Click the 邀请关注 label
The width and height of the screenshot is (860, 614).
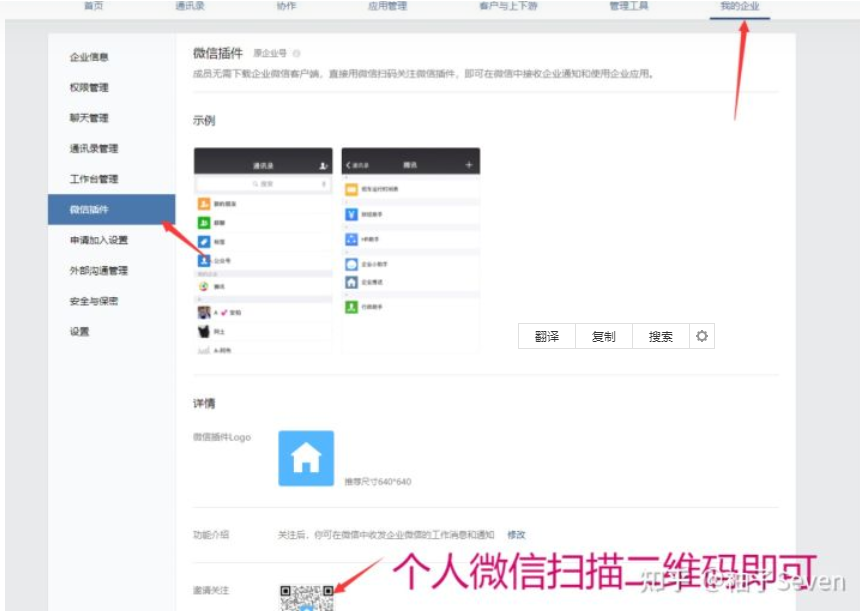coord(211,590)
